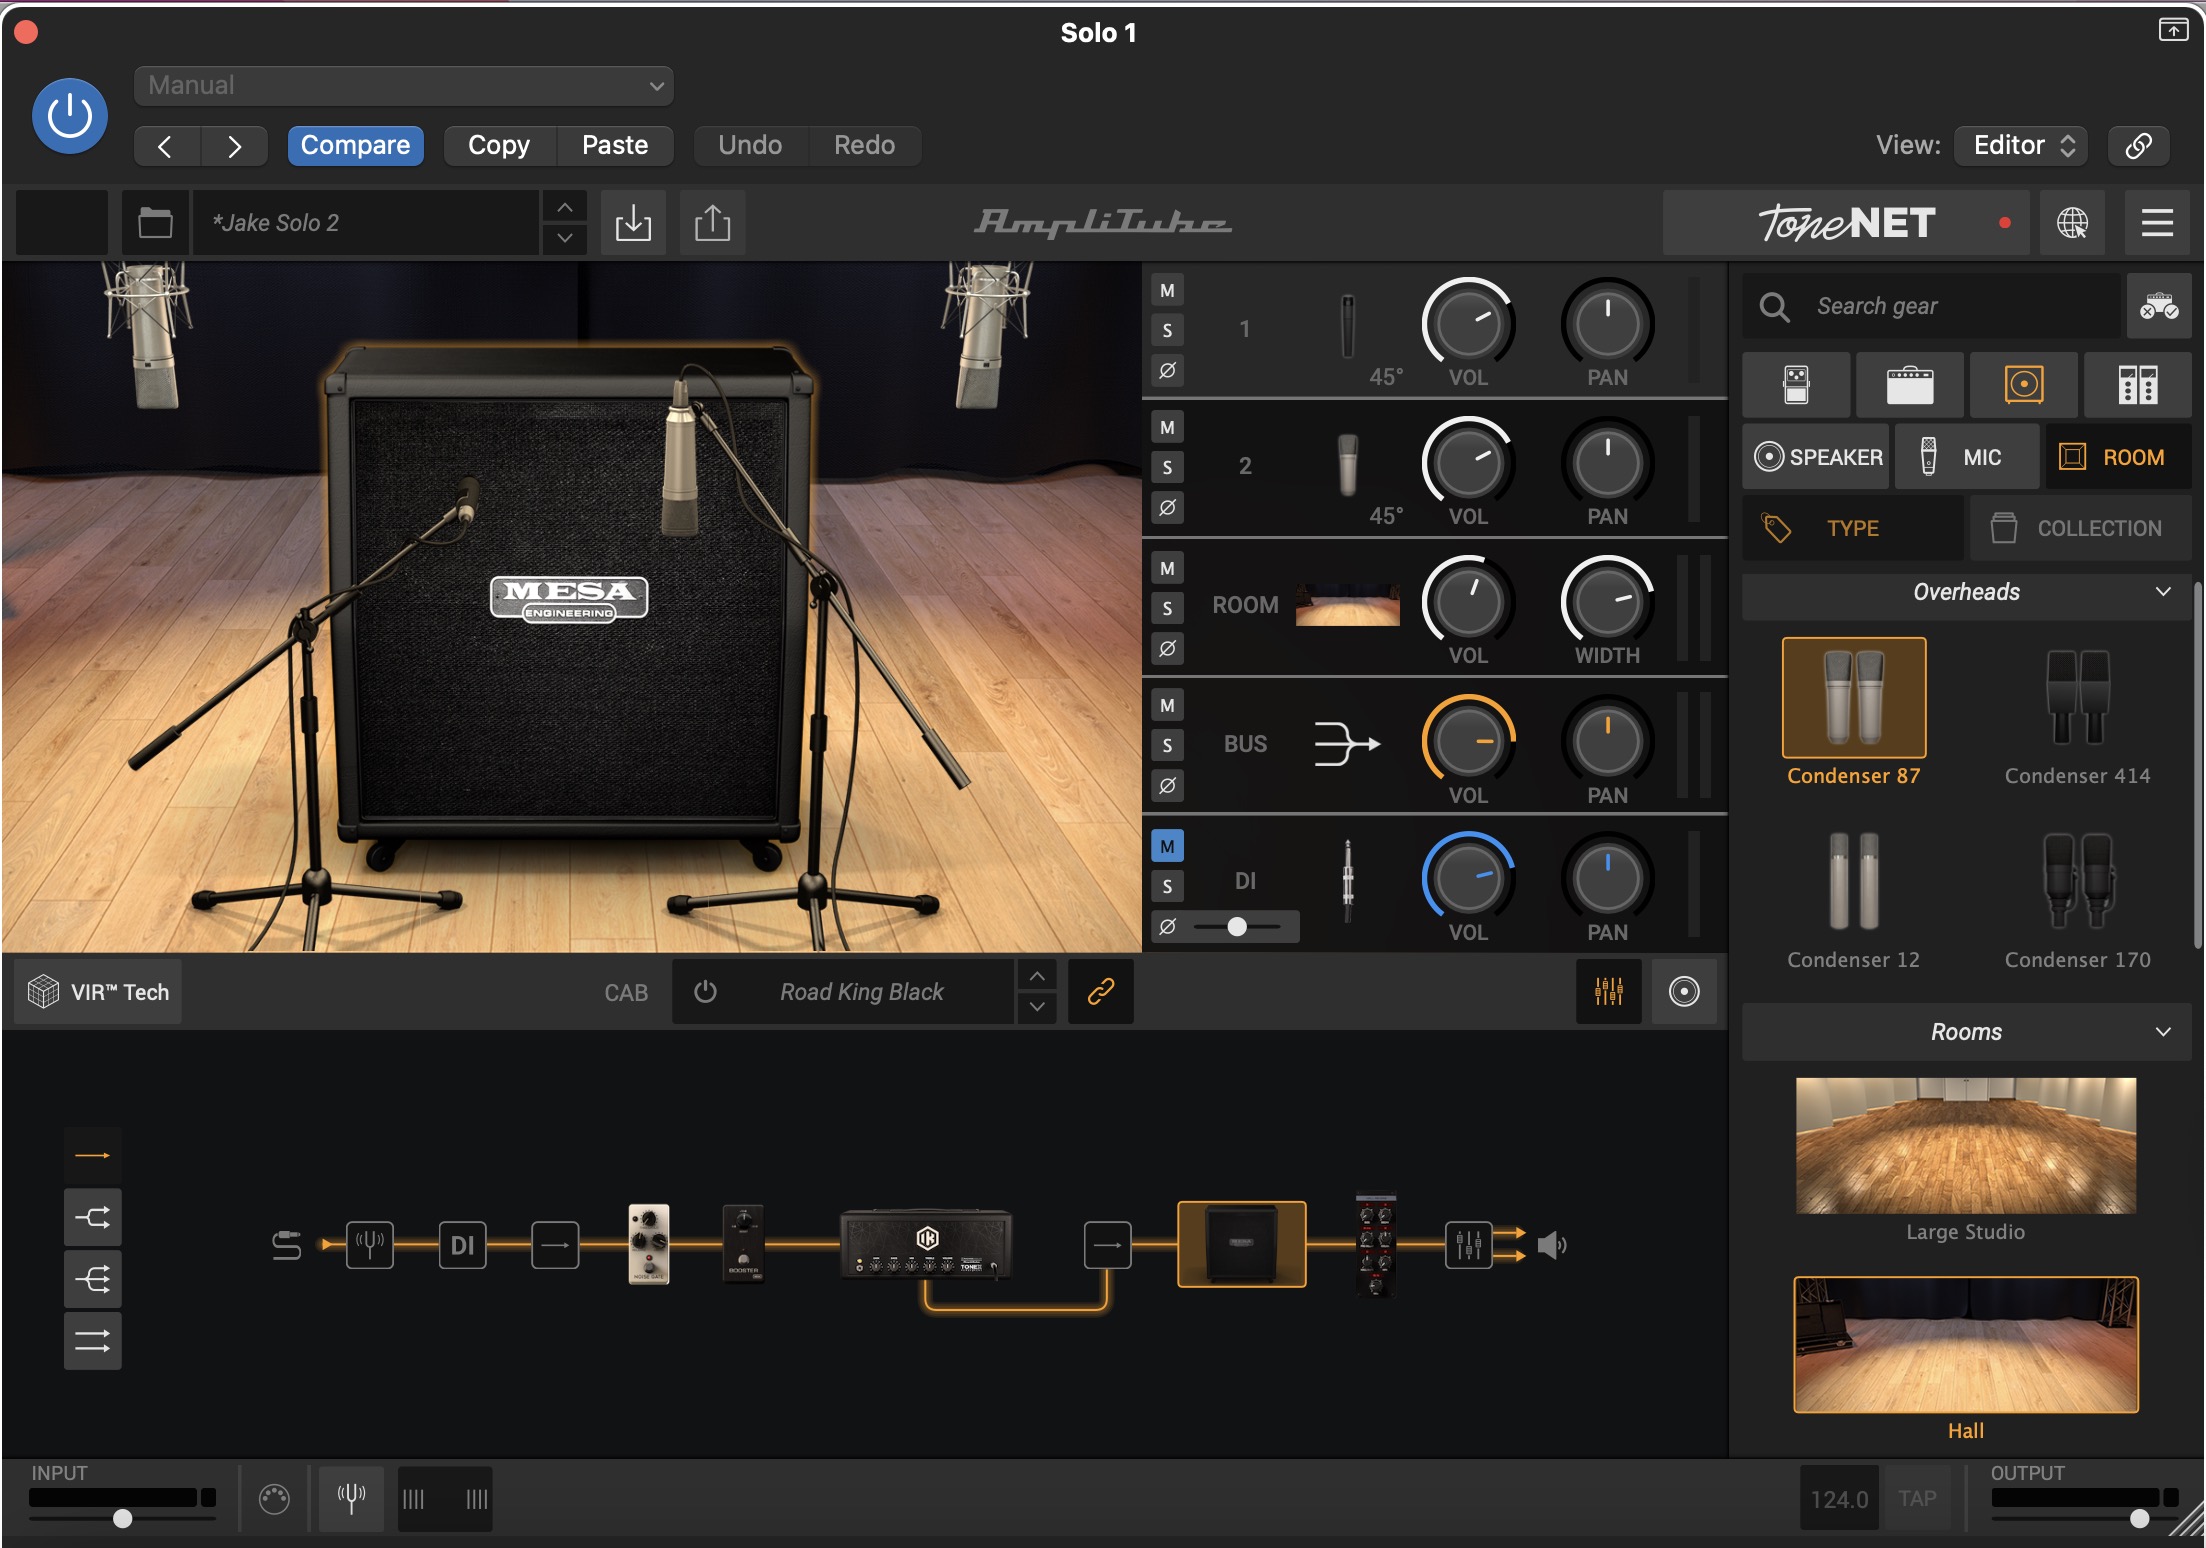
Task: Step the Road King Black cab down
Action: 1038,1007
